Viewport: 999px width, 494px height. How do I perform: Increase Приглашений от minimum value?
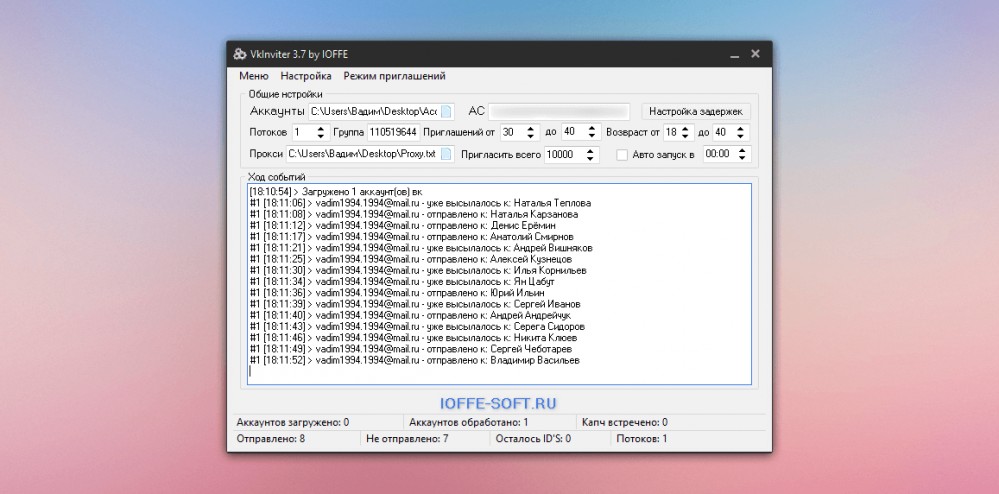pos(529,129)
